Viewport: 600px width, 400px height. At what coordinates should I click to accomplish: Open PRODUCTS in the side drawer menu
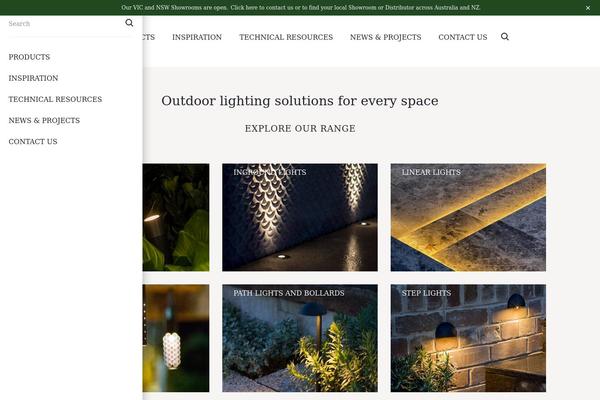(29, 57)
